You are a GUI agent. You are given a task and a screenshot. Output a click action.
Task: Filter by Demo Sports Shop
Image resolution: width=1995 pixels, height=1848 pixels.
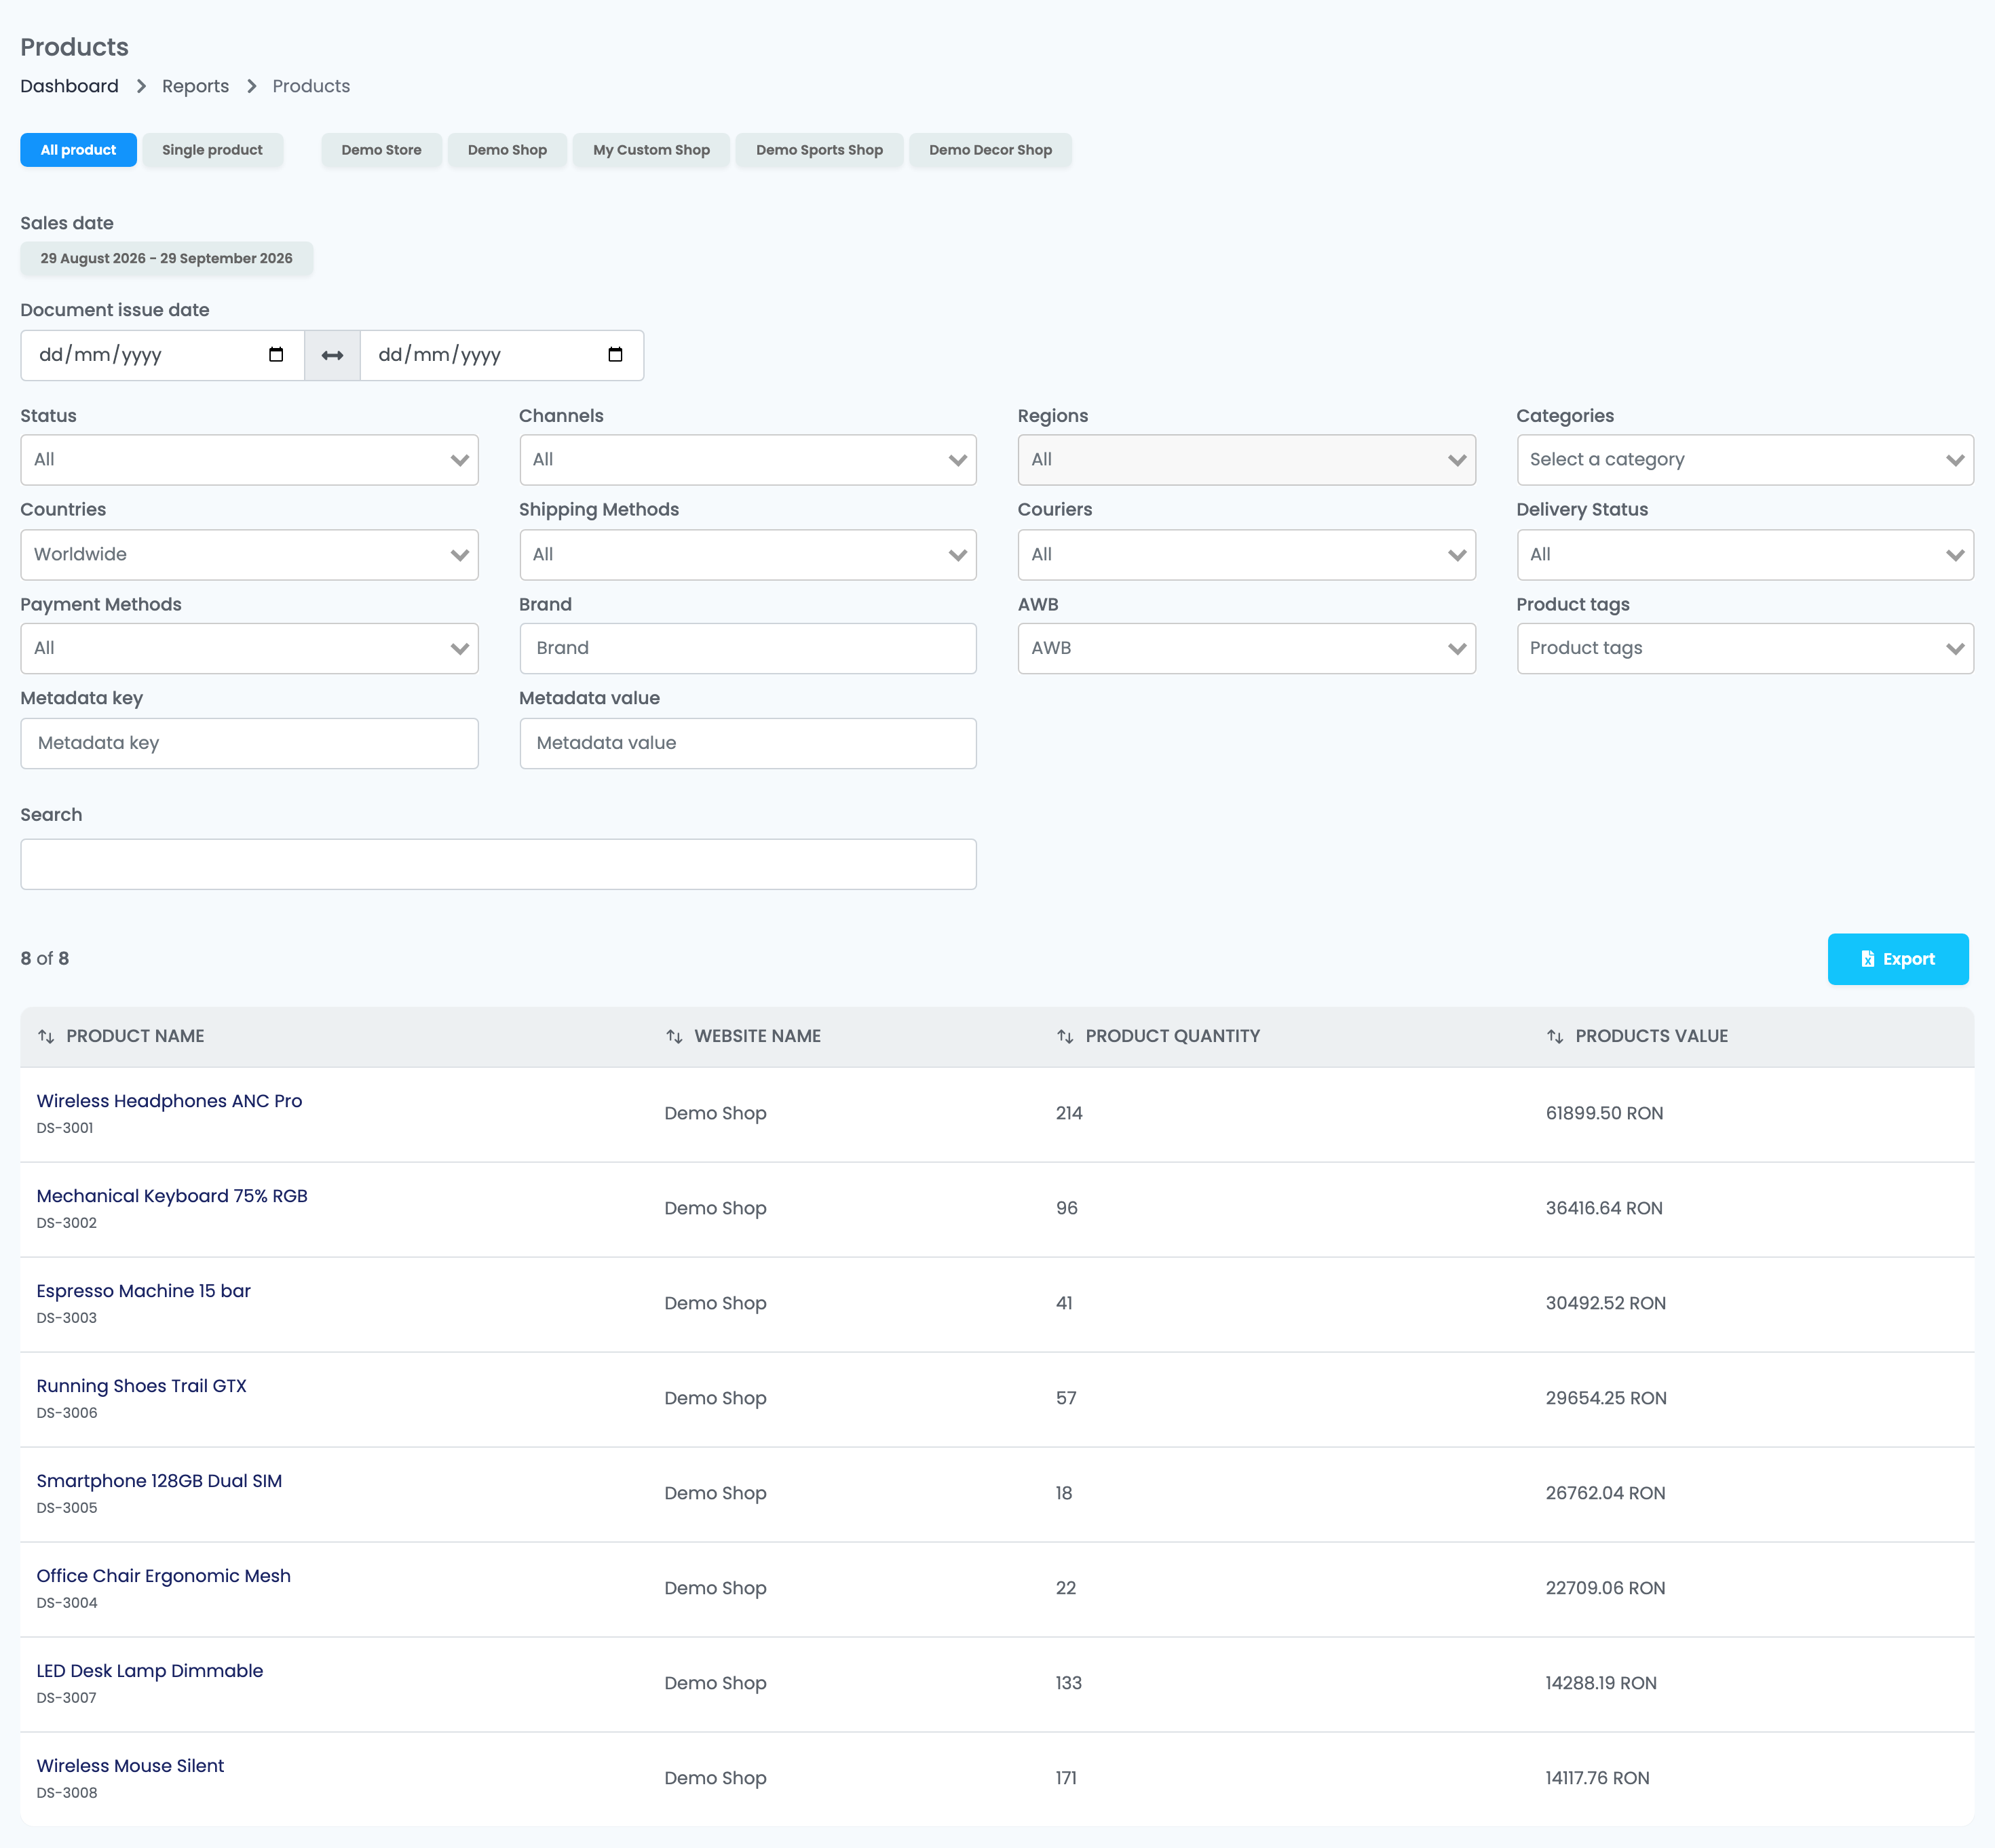pyautogui.click(x=819, y=150)
